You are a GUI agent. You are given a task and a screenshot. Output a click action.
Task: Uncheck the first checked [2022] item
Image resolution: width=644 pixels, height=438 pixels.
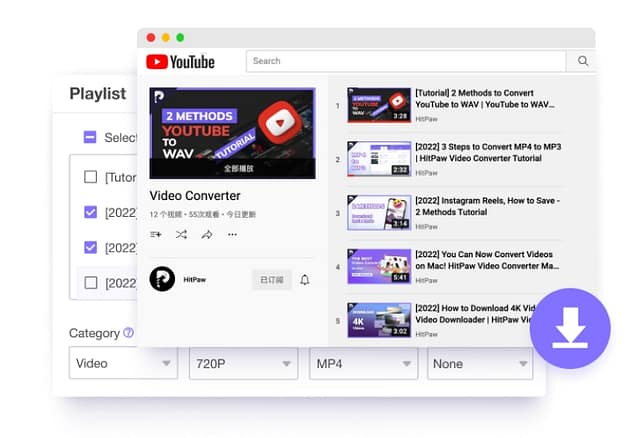[90, 212]
